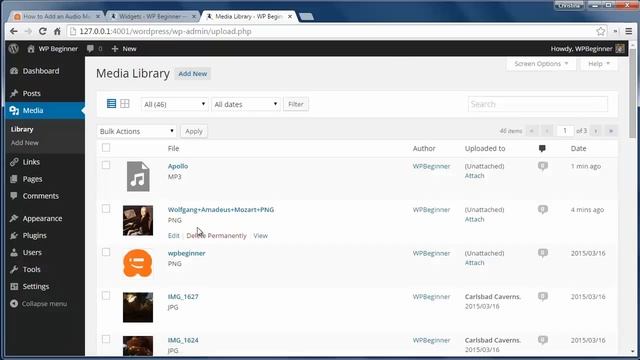Click the wpbeginner orange logo thumbnail
Viewport: 640px width, 360px height.
tap(138, 263)
